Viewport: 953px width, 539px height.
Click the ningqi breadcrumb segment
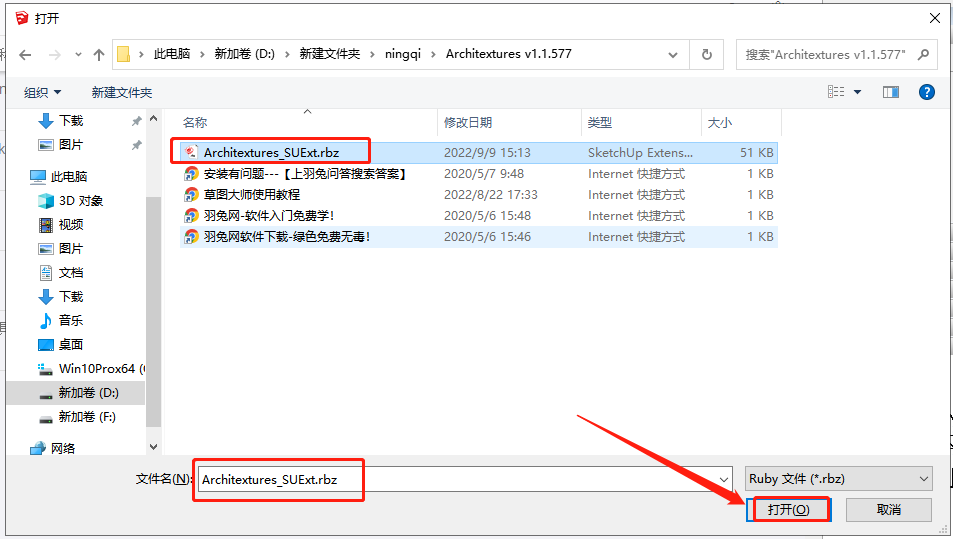(x=402, y=54)
